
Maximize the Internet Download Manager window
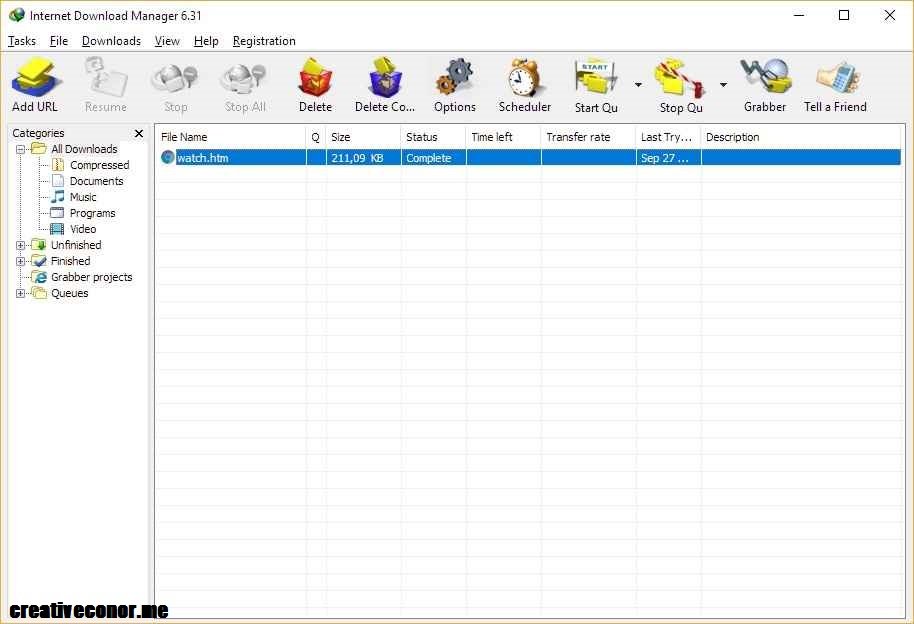point(843,15)
